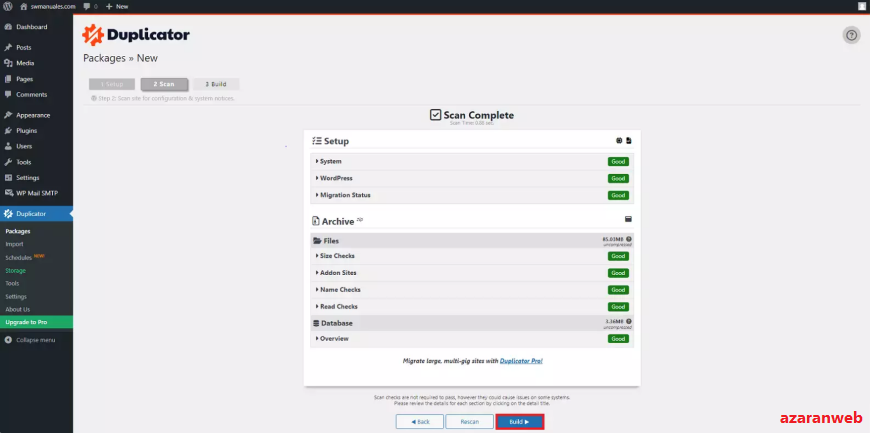
Task: Expand the Addon Sites row
Action: [x=472, y=273]
